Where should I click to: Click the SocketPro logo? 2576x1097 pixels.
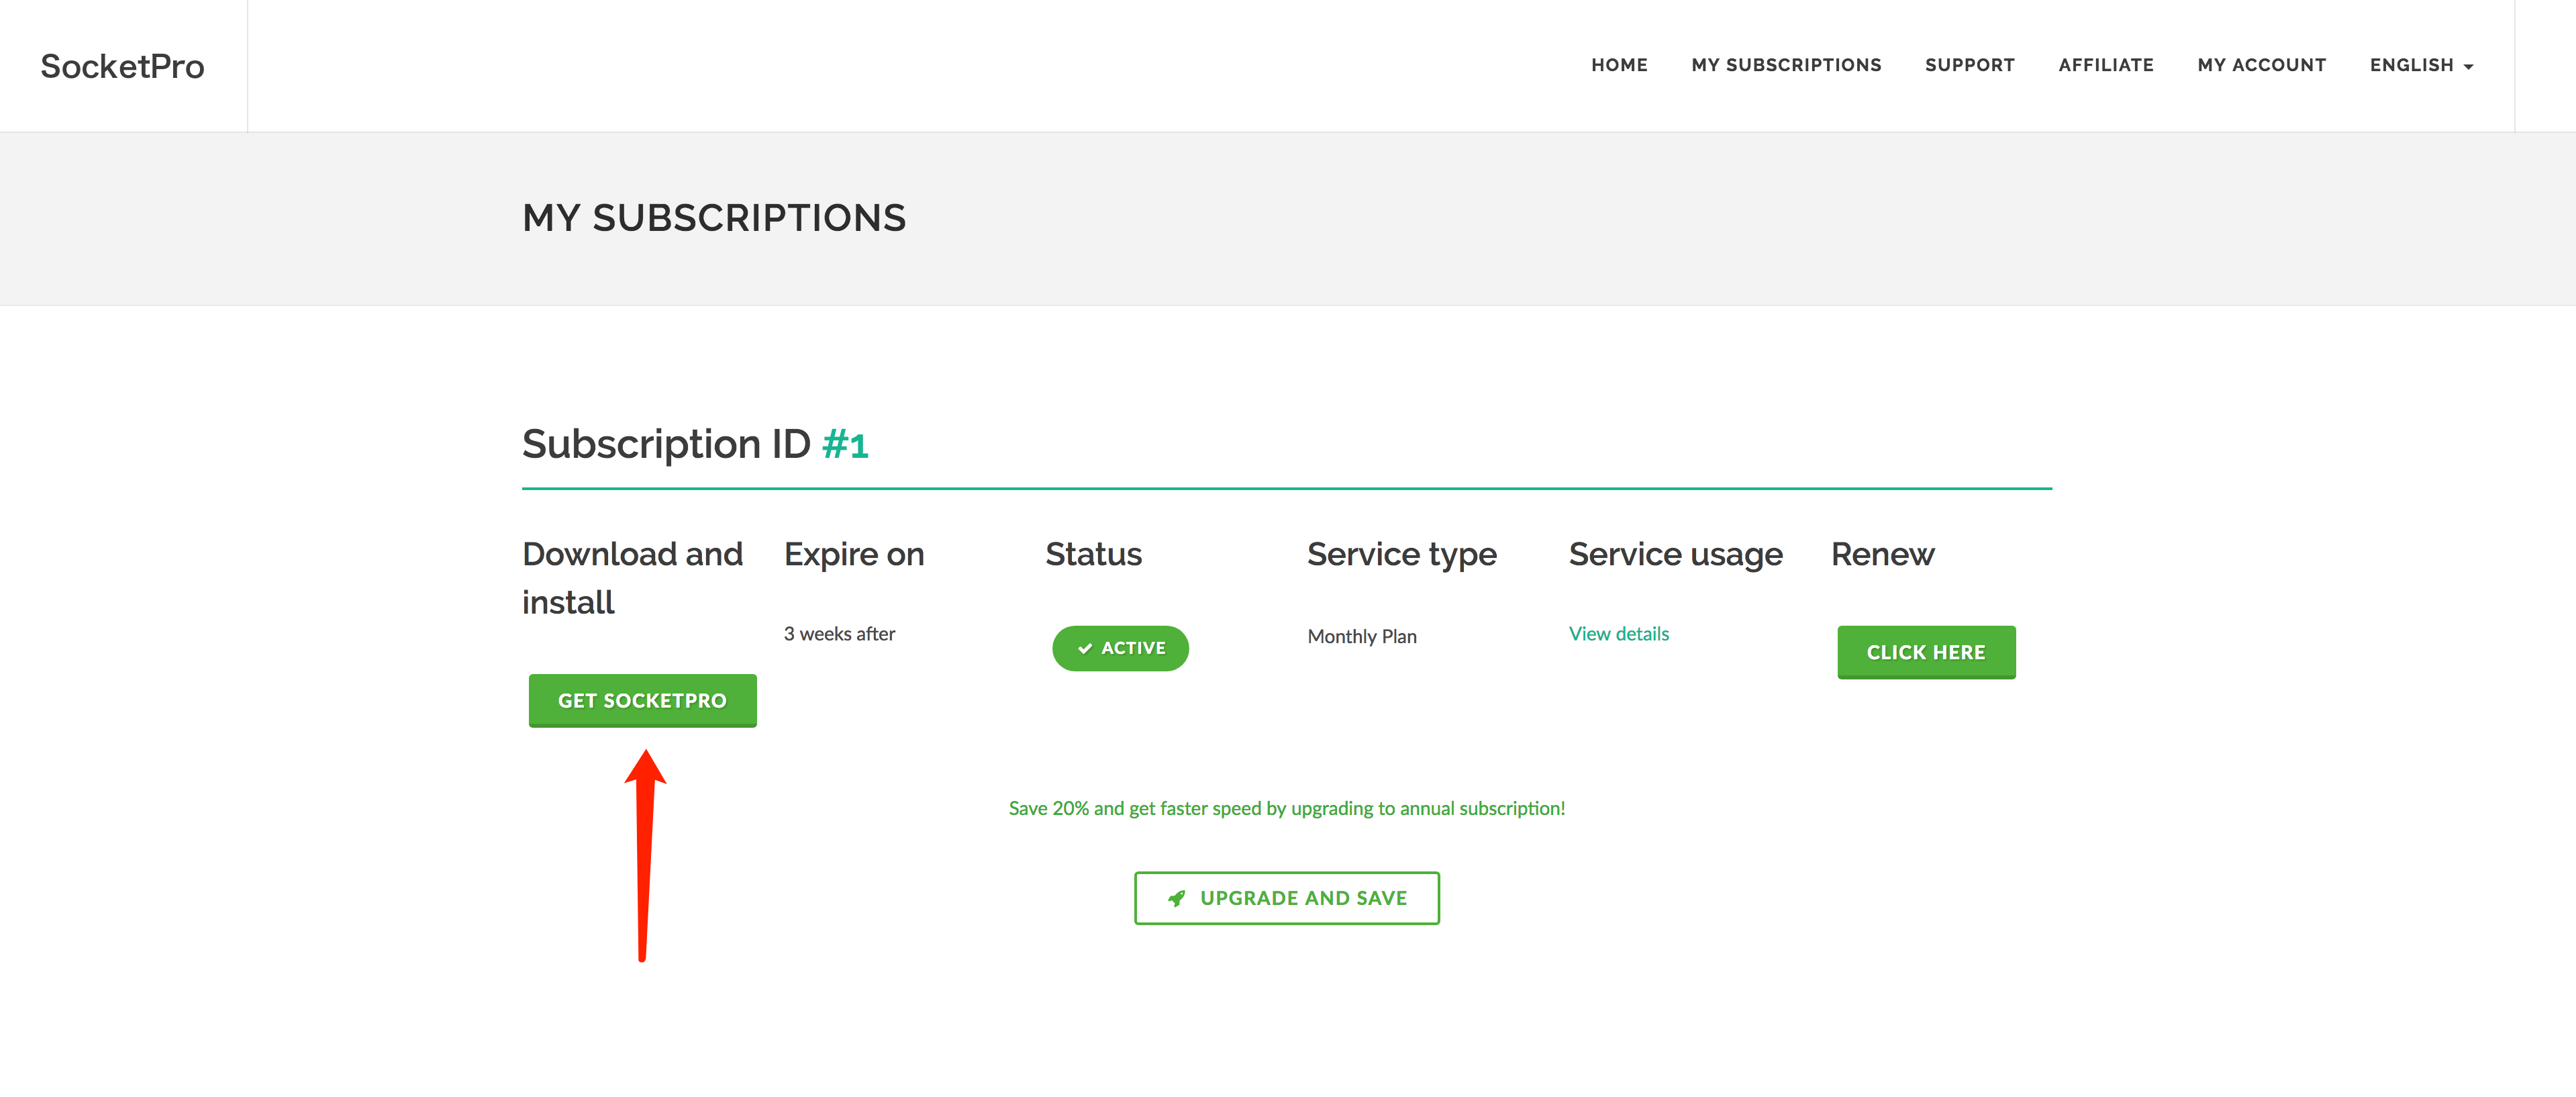click(122, 66)
